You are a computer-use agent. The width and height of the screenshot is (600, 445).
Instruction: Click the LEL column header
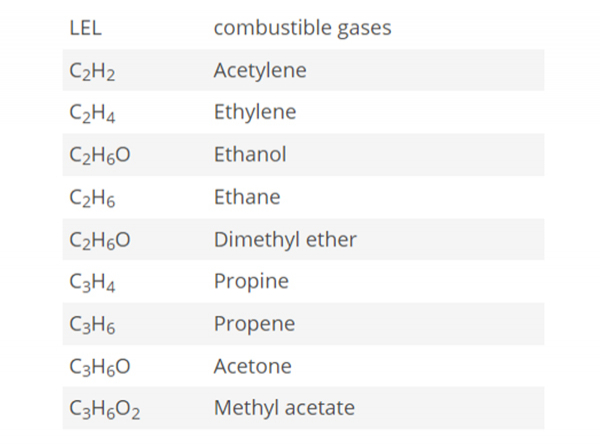click(x=86, y=28)
